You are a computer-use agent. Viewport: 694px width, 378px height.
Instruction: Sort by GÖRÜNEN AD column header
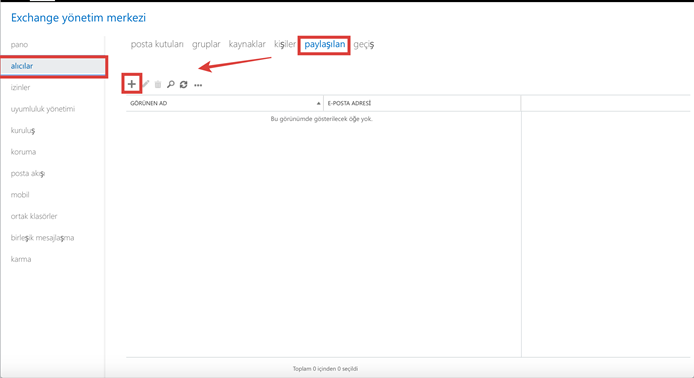[224, 103]
